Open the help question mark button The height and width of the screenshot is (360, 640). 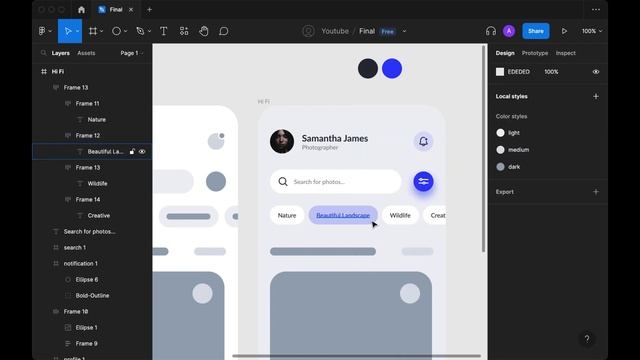pyautogui.click(x=587, y=338)
